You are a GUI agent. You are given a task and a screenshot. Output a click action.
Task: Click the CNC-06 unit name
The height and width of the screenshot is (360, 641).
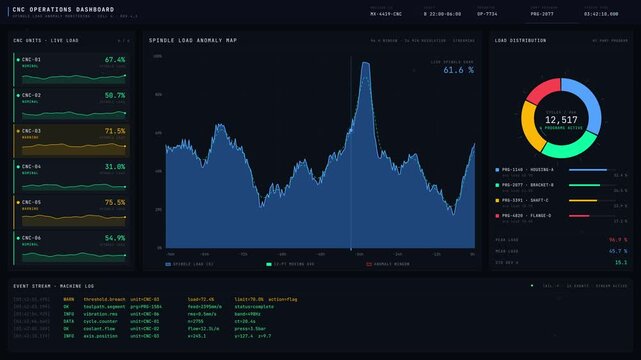point(31,238)
